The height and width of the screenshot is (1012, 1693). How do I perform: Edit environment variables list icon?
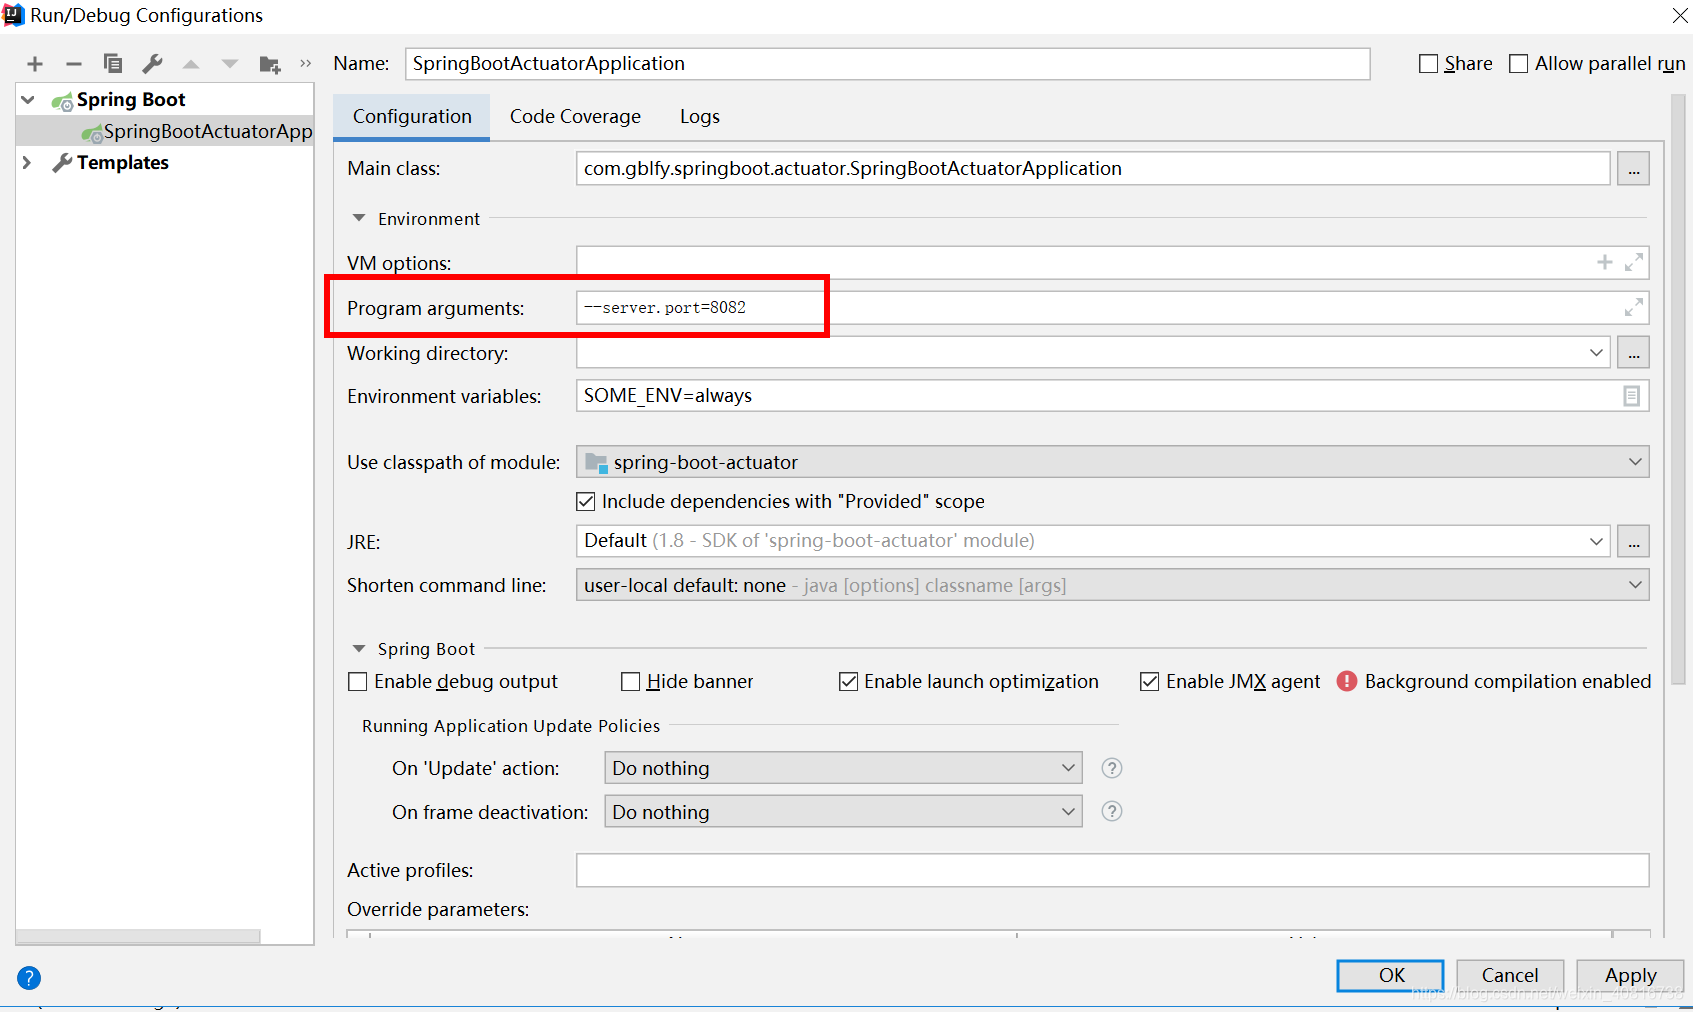coord(1631,396)
